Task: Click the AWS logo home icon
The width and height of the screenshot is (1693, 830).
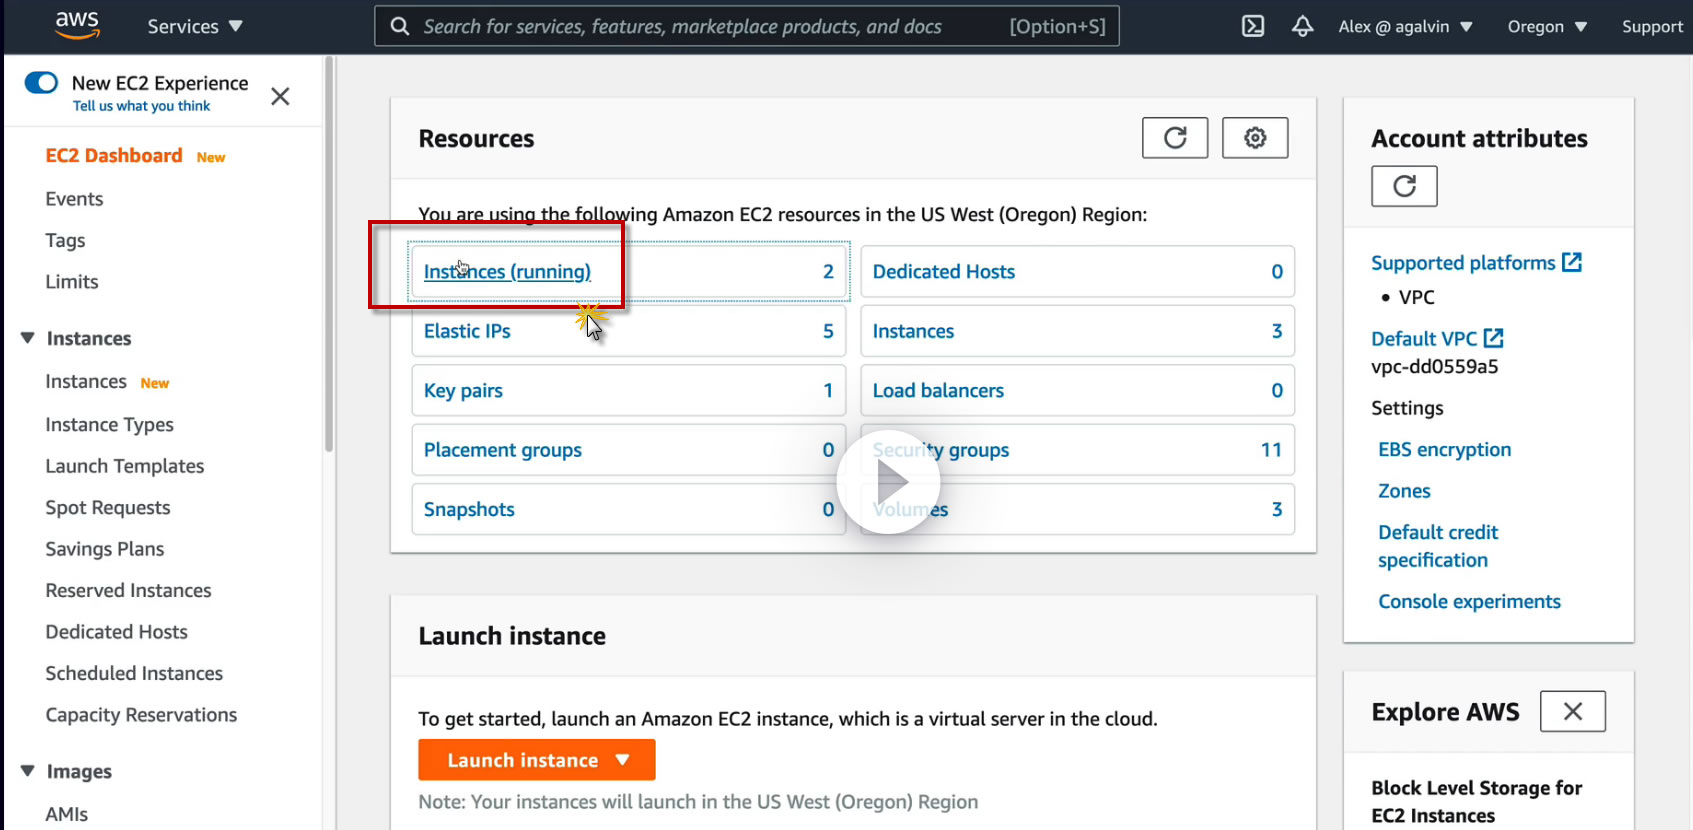Action: pyautogui.click(x=77, y=25)
